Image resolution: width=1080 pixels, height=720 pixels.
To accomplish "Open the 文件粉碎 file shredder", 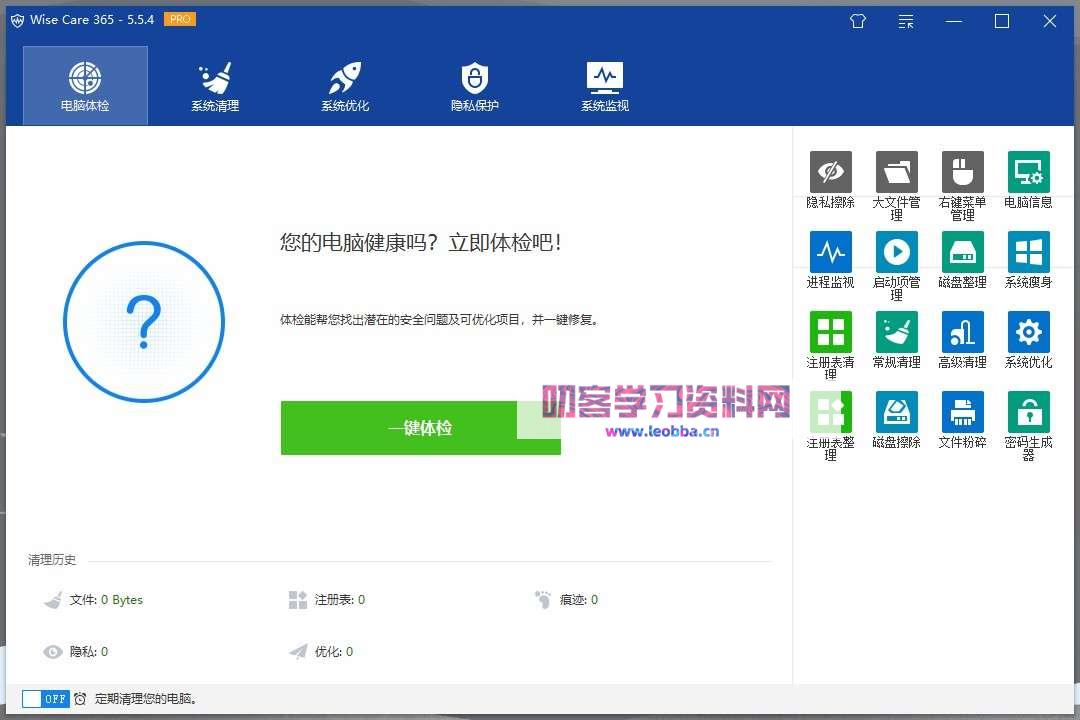I will click(962, 413).
